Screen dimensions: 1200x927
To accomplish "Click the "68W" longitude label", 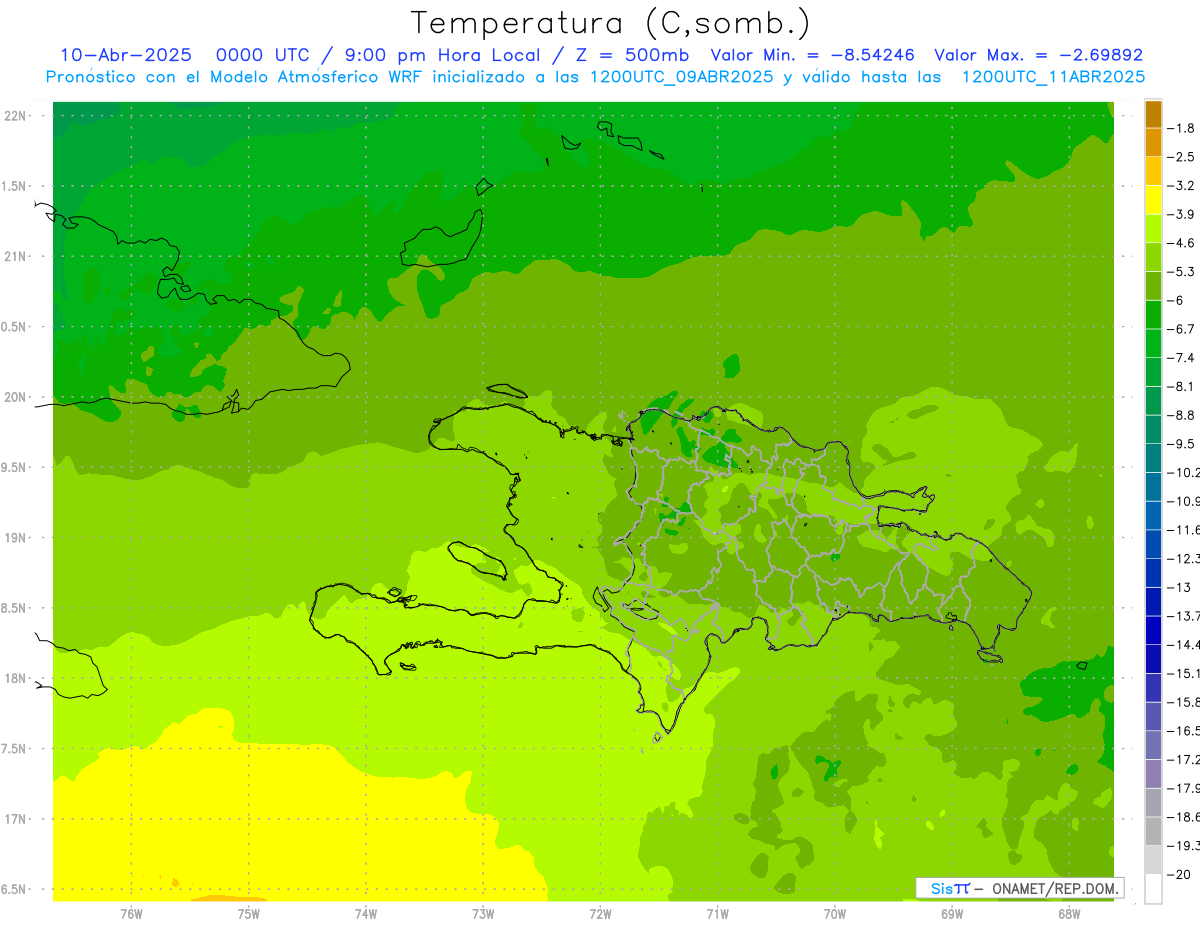I will coord(1068,913).
